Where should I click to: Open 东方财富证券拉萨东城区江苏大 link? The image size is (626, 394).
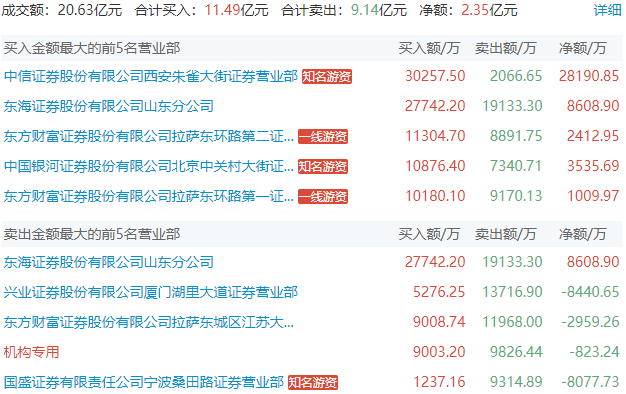tap(149, 322)
